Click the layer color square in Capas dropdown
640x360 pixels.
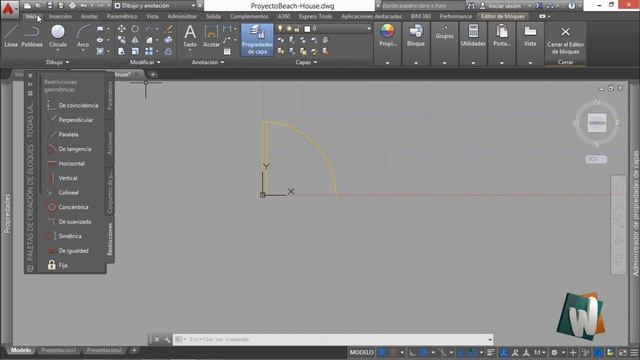pyautogui.click(x=307, y=29)
